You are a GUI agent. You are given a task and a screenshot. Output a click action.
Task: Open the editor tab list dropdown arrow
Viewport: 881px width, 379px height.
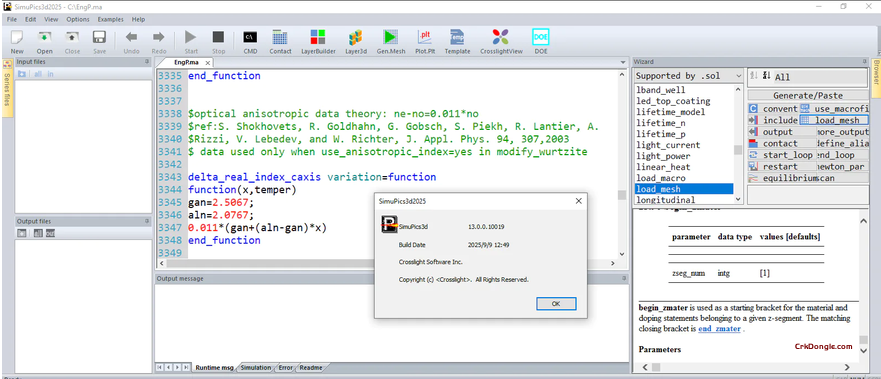tap(623, 62)
